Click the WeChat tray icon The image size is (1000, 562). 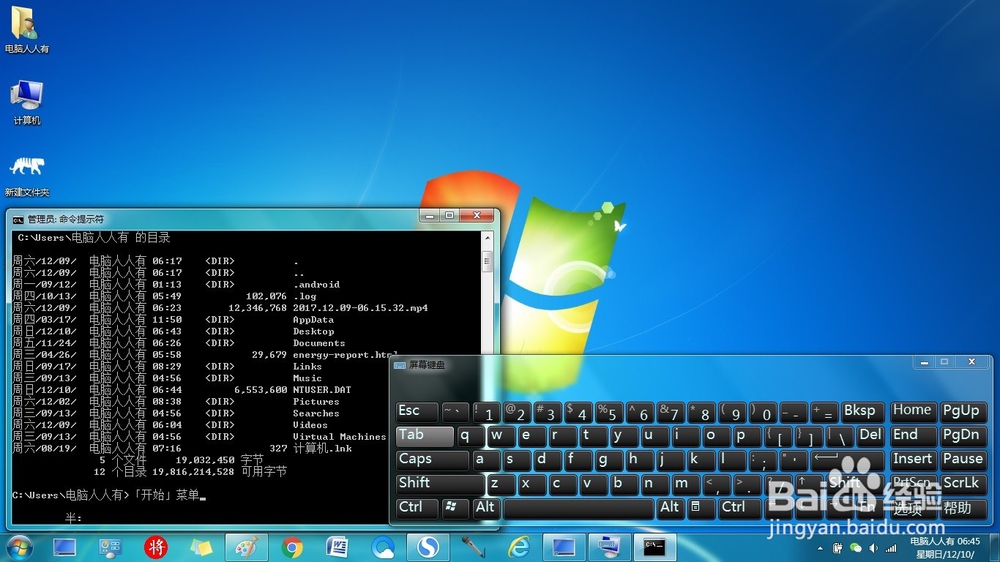[856, 548]
